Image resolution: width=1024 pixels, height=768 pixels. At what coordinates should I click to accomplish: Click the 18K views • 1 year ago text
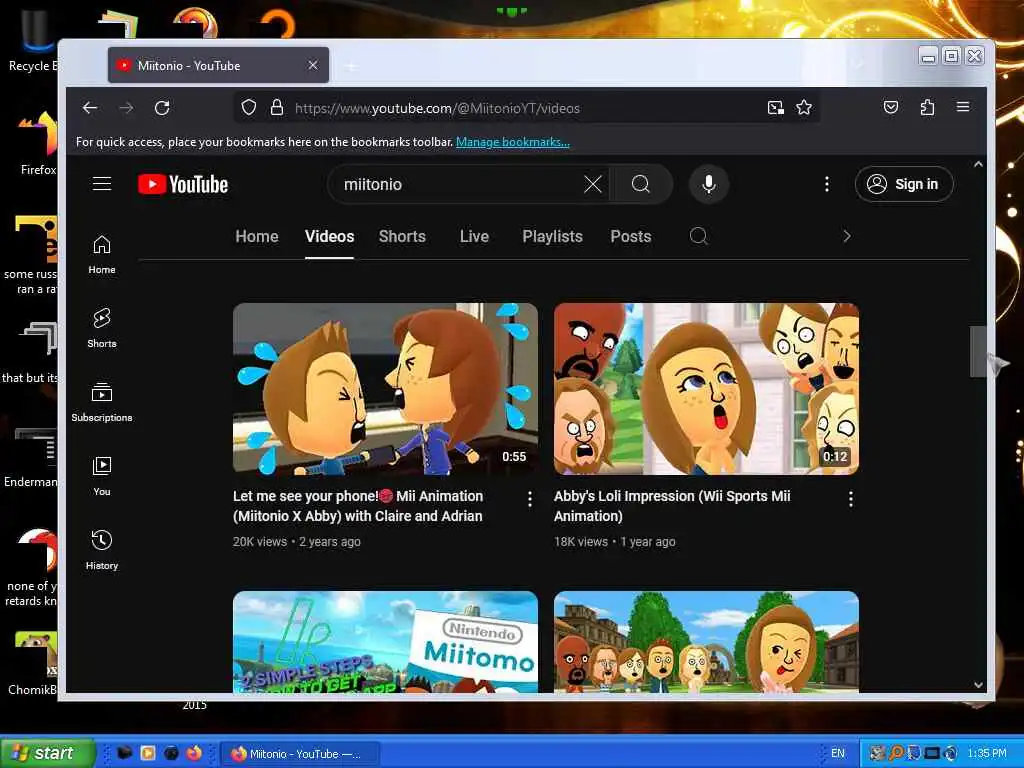615,541
